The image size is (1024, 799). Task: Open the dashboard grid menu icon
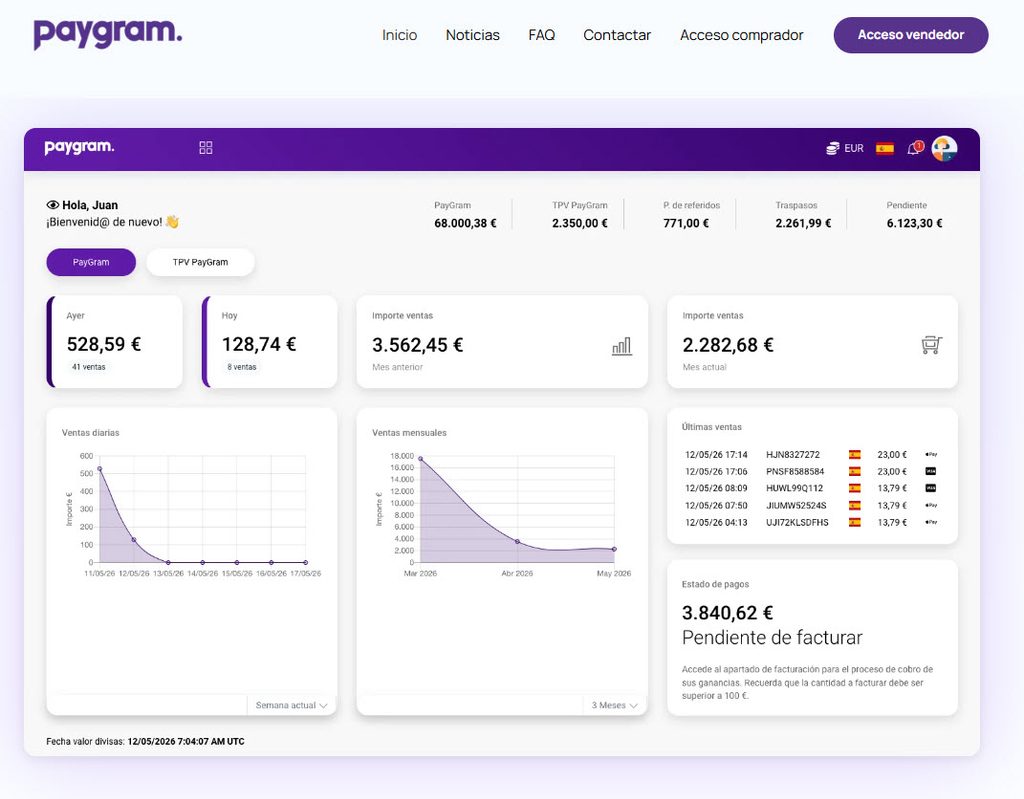point(206,148)
